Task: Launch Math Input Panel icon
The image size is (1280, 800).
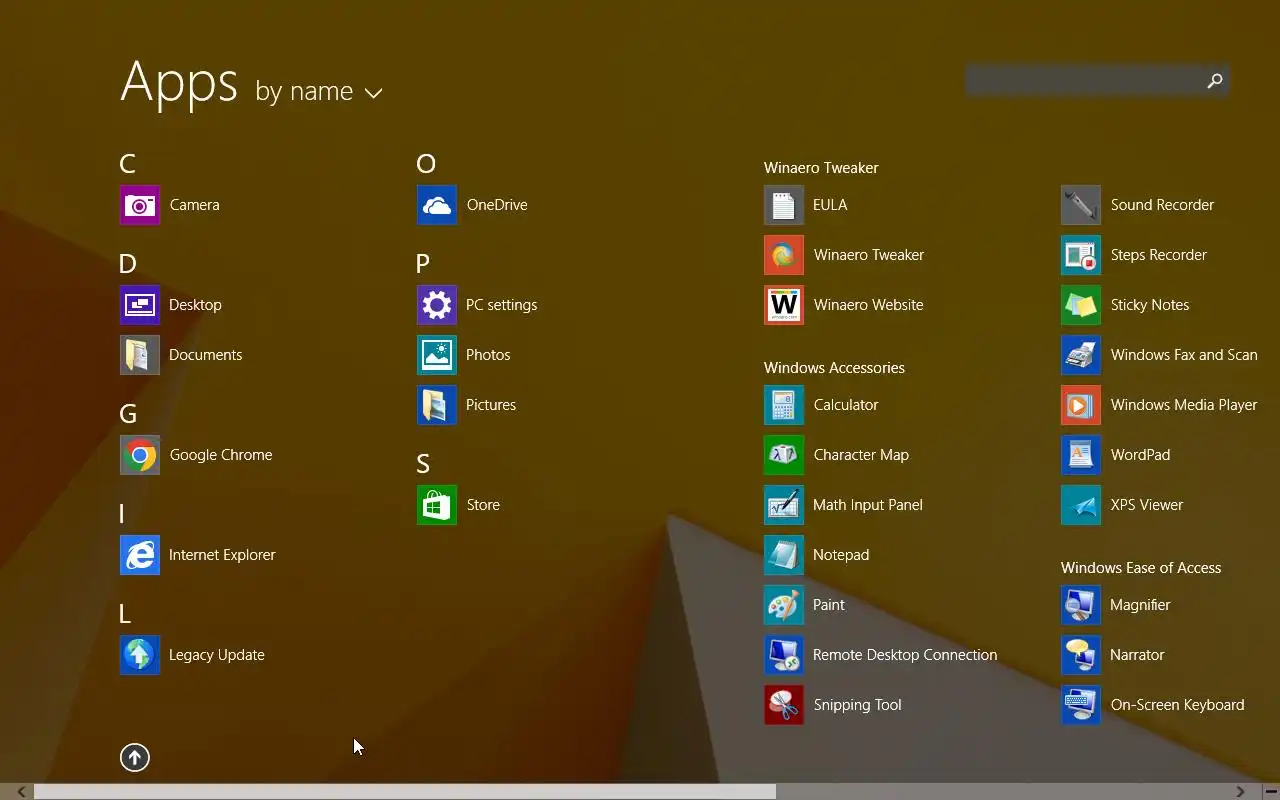Action: pos(784,505)
